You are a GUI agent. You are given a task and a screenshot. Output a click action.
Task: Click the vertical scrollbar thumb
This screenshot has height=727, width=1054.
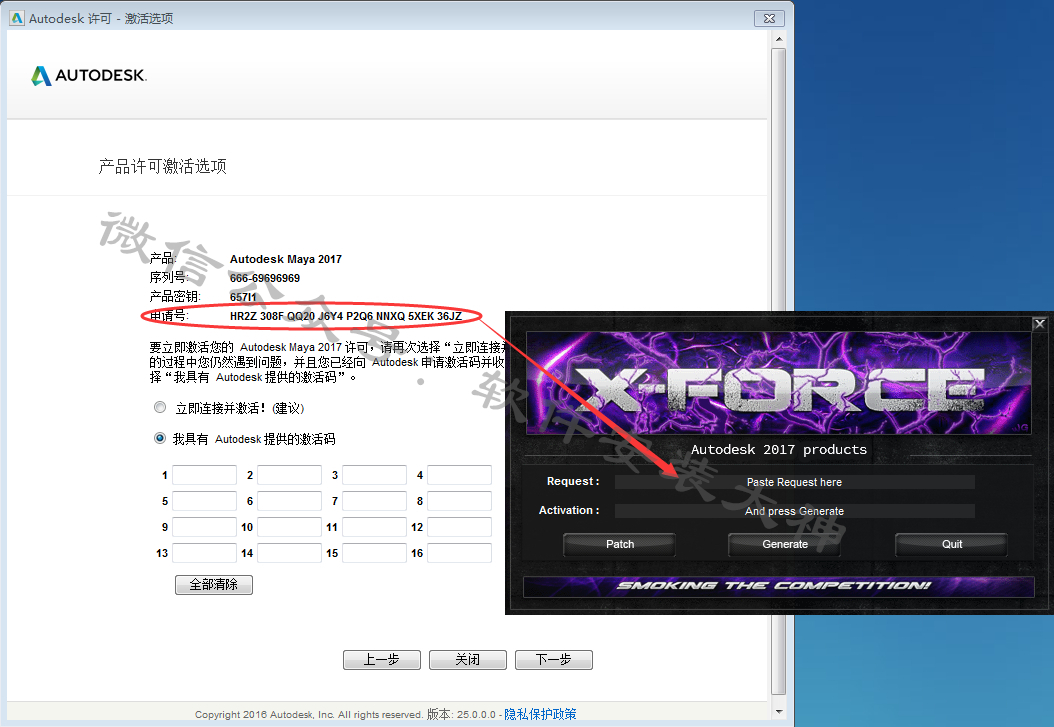click(x=779, y=372)
